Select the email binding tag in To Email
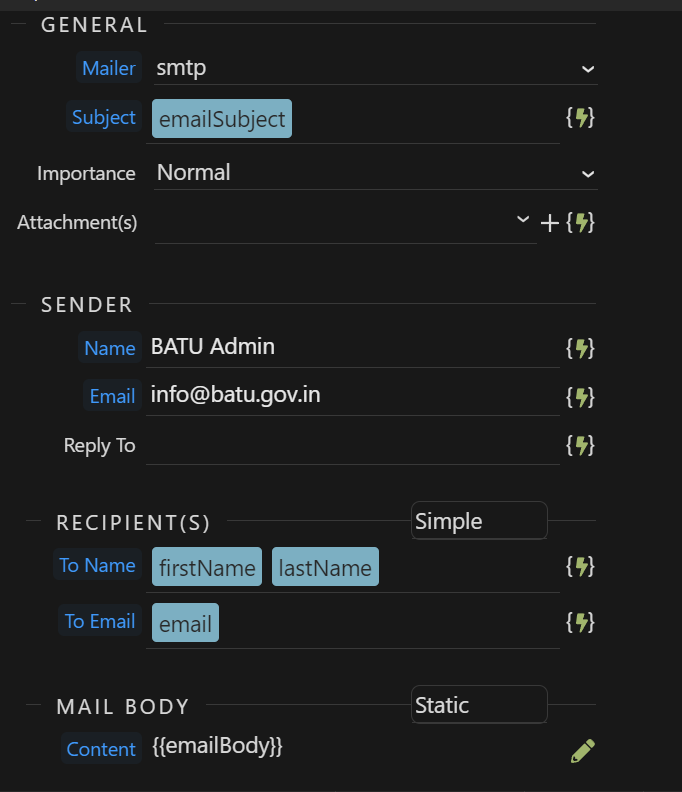Screen dimensions: 682x792 [185, 623]
